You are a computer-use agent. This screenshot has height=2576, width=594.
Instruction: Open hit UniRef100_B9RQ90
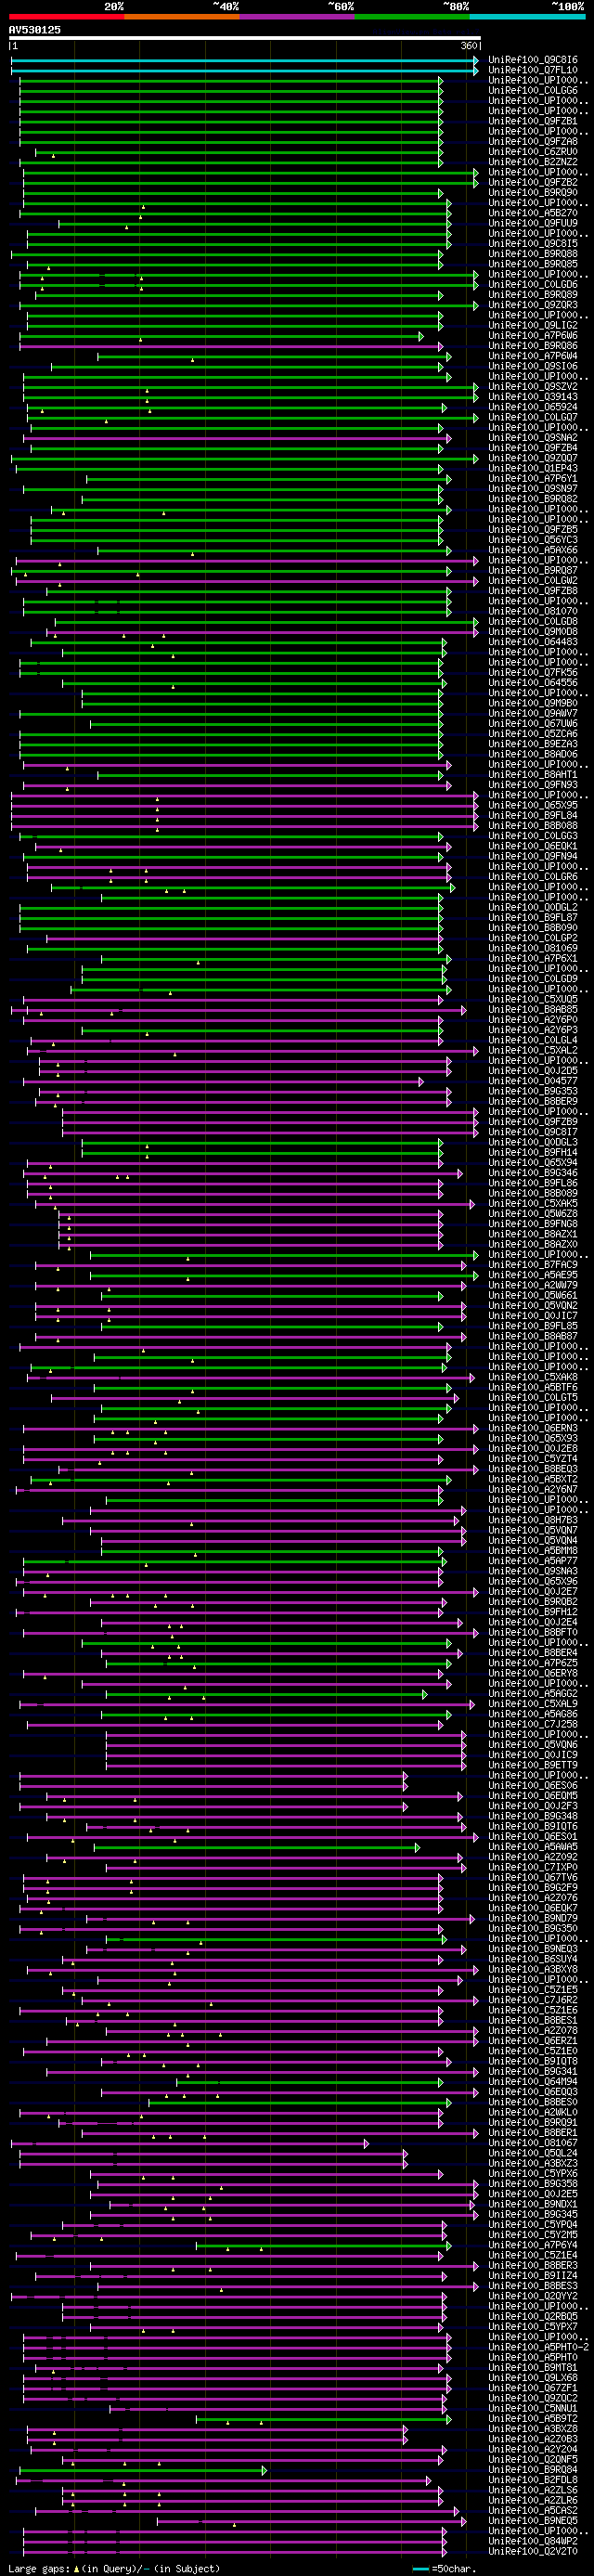click(533, 193)
